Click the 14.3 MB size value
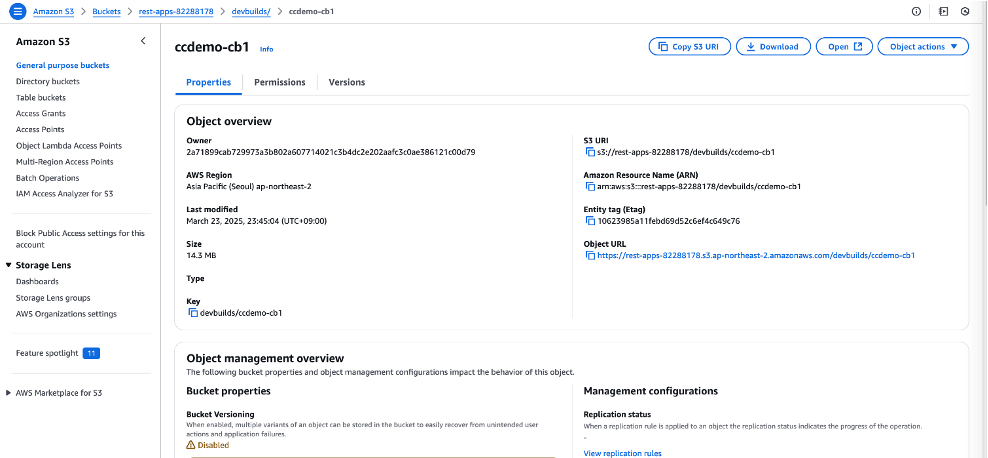Image resolution: width=988 pixels, height=458 pixels. coord(202,256)
